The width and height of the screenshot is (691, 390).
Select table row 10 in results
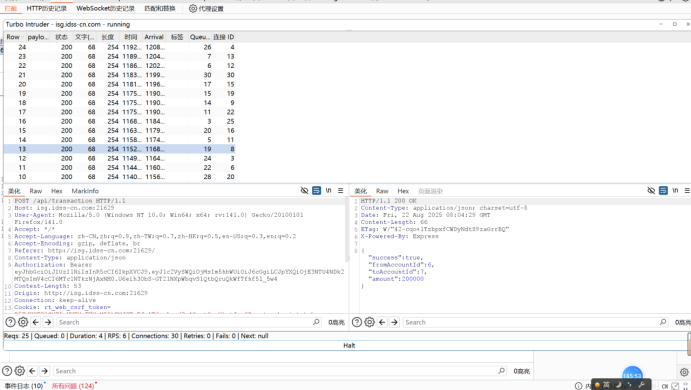(x=119, y=177)
